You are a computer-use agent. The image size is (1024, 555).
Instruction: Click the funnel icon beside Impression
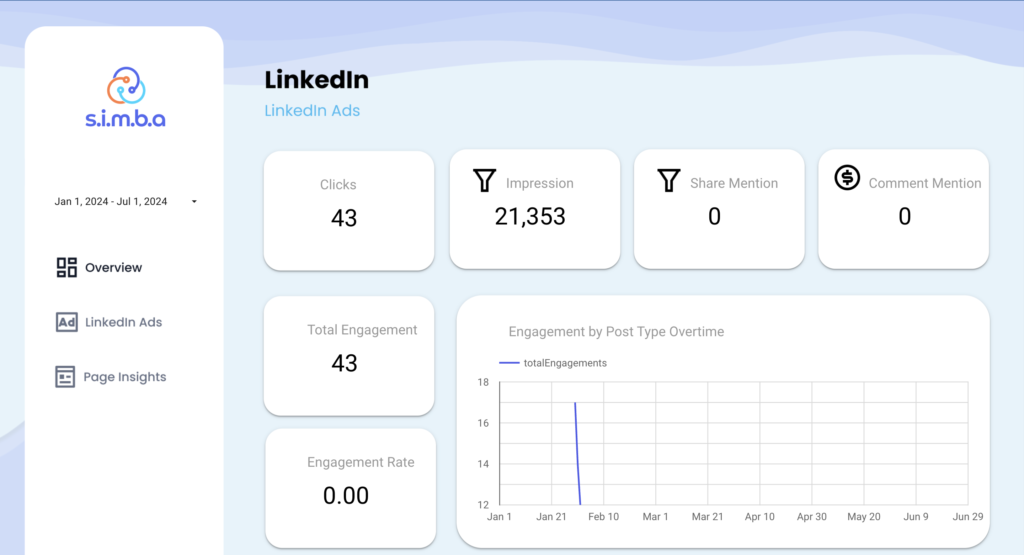pos(484,181)
